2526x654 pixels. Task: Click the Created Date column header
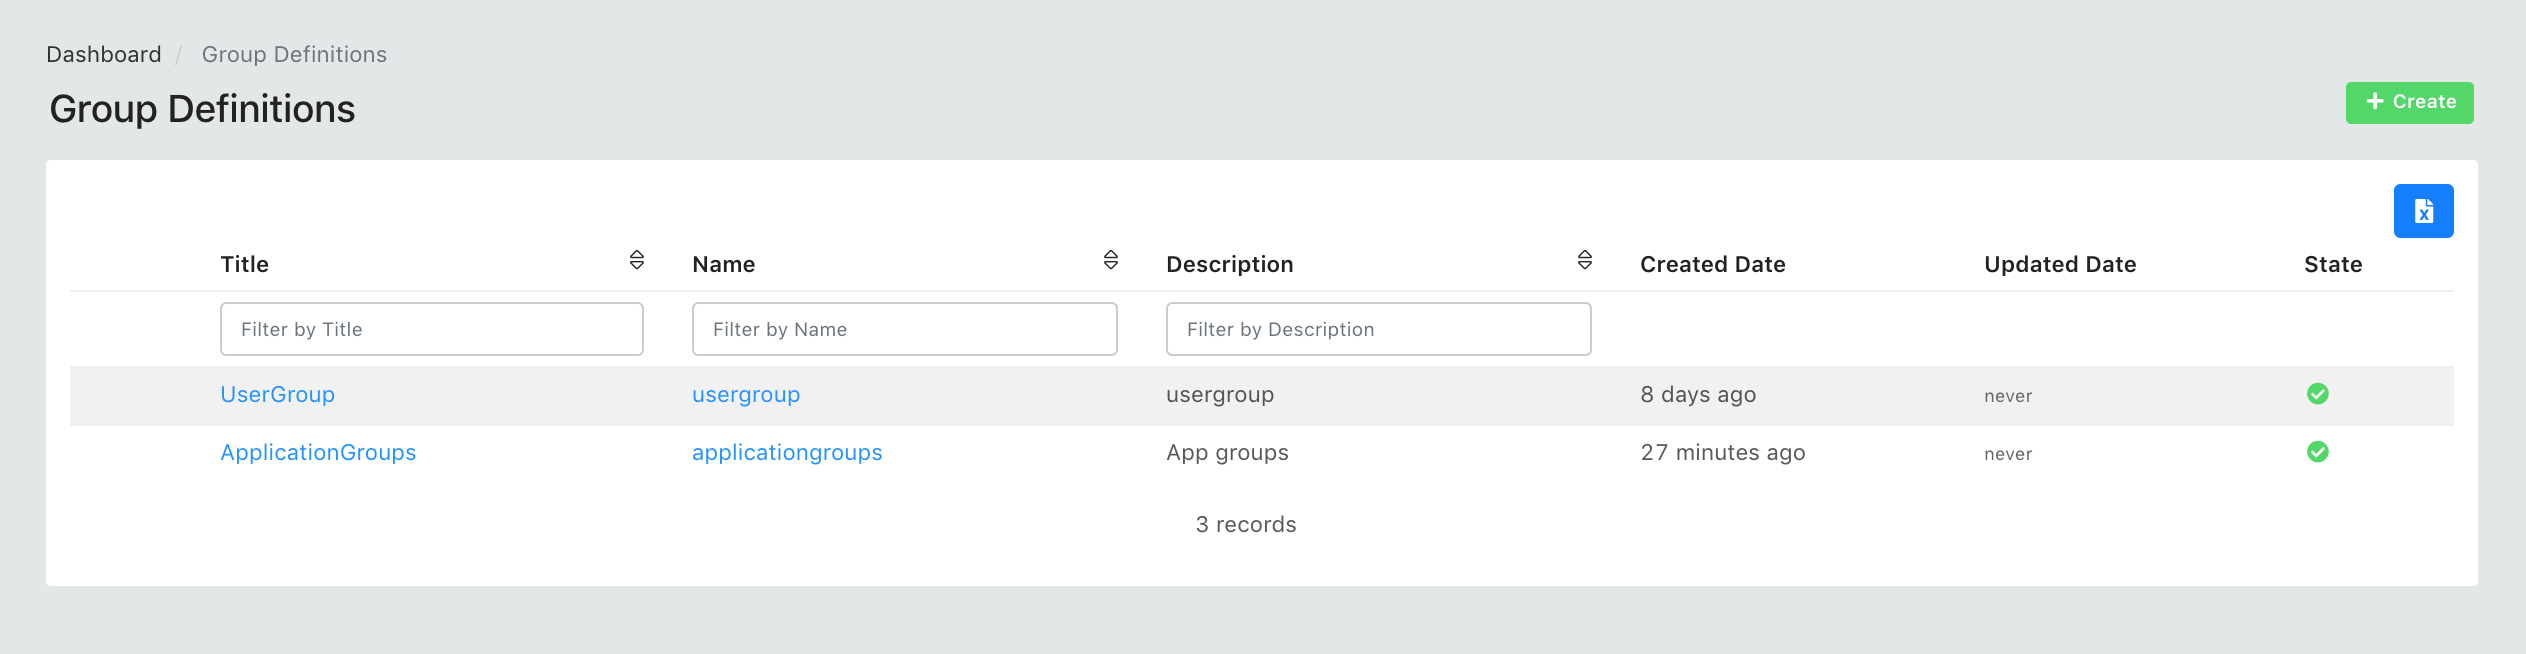tap(1712, 264)
